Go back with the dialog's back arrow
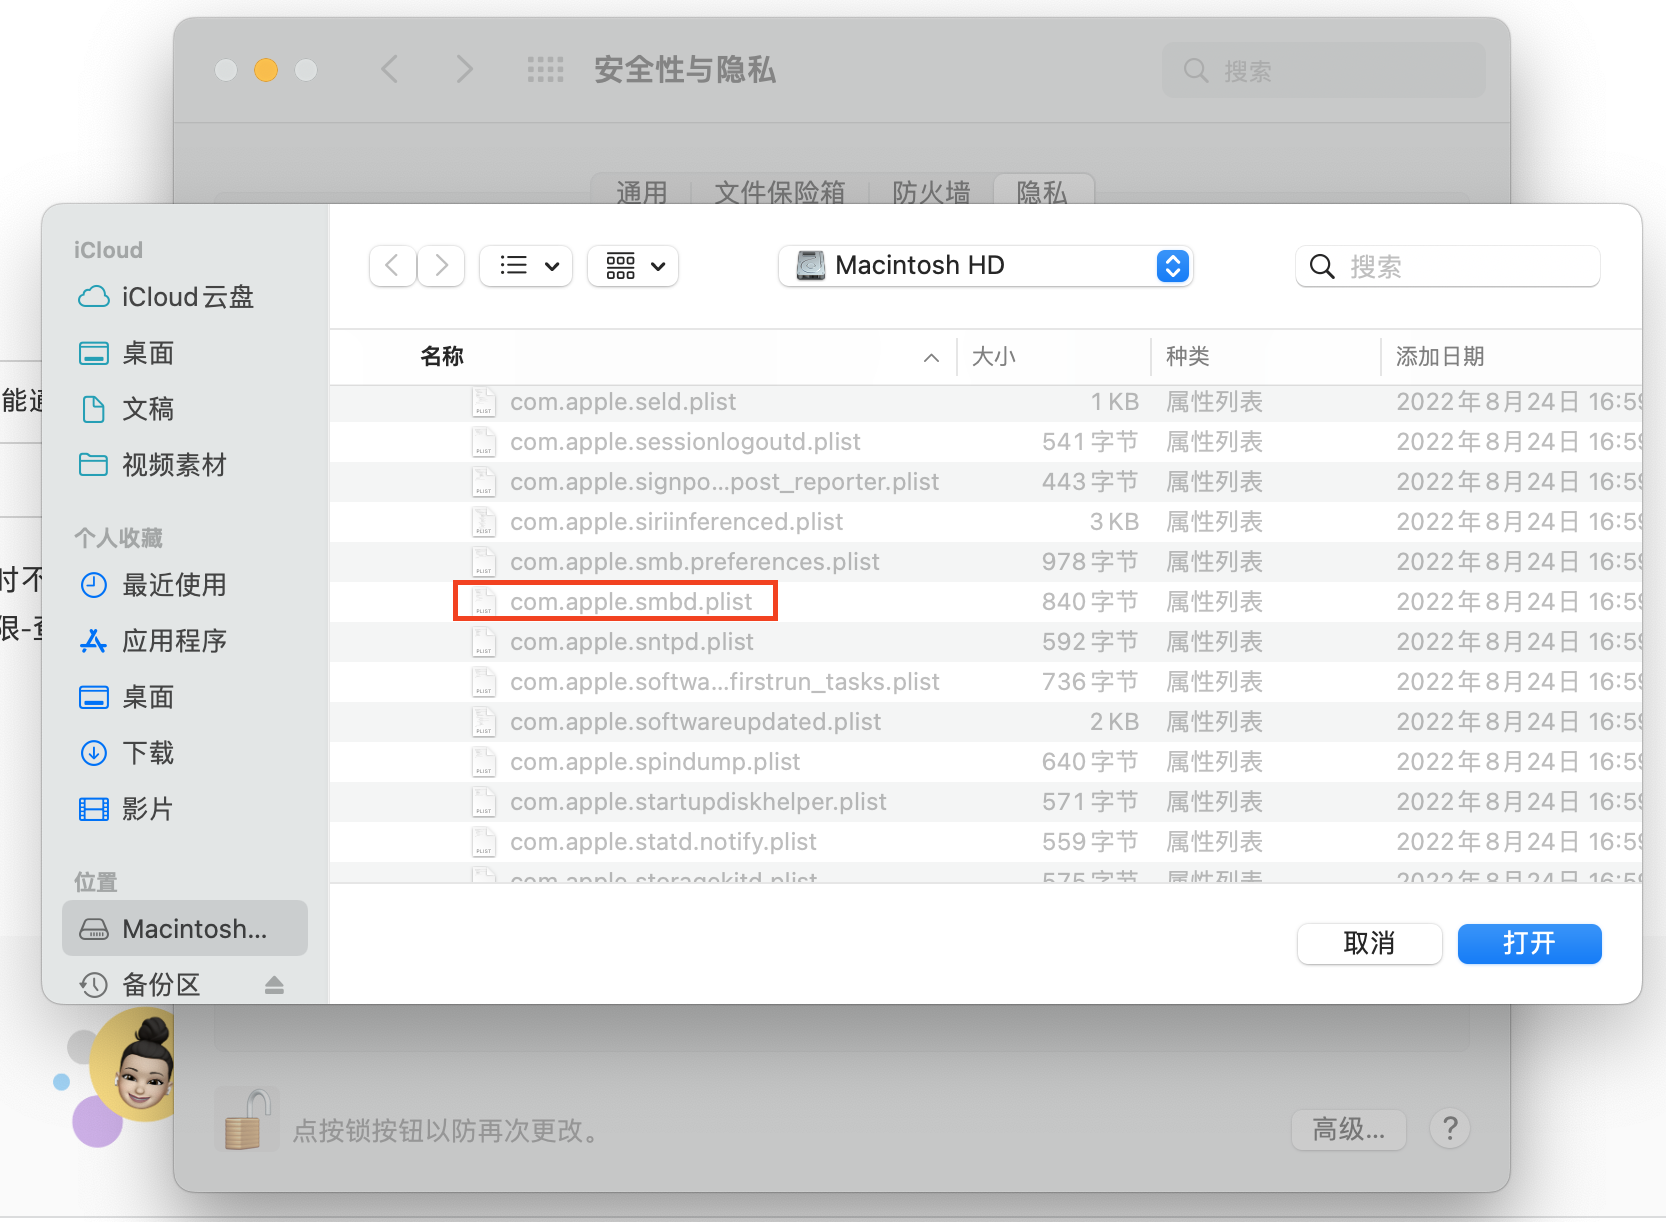Viewport: 1666px width, 1222px height. tap(392, 266)
